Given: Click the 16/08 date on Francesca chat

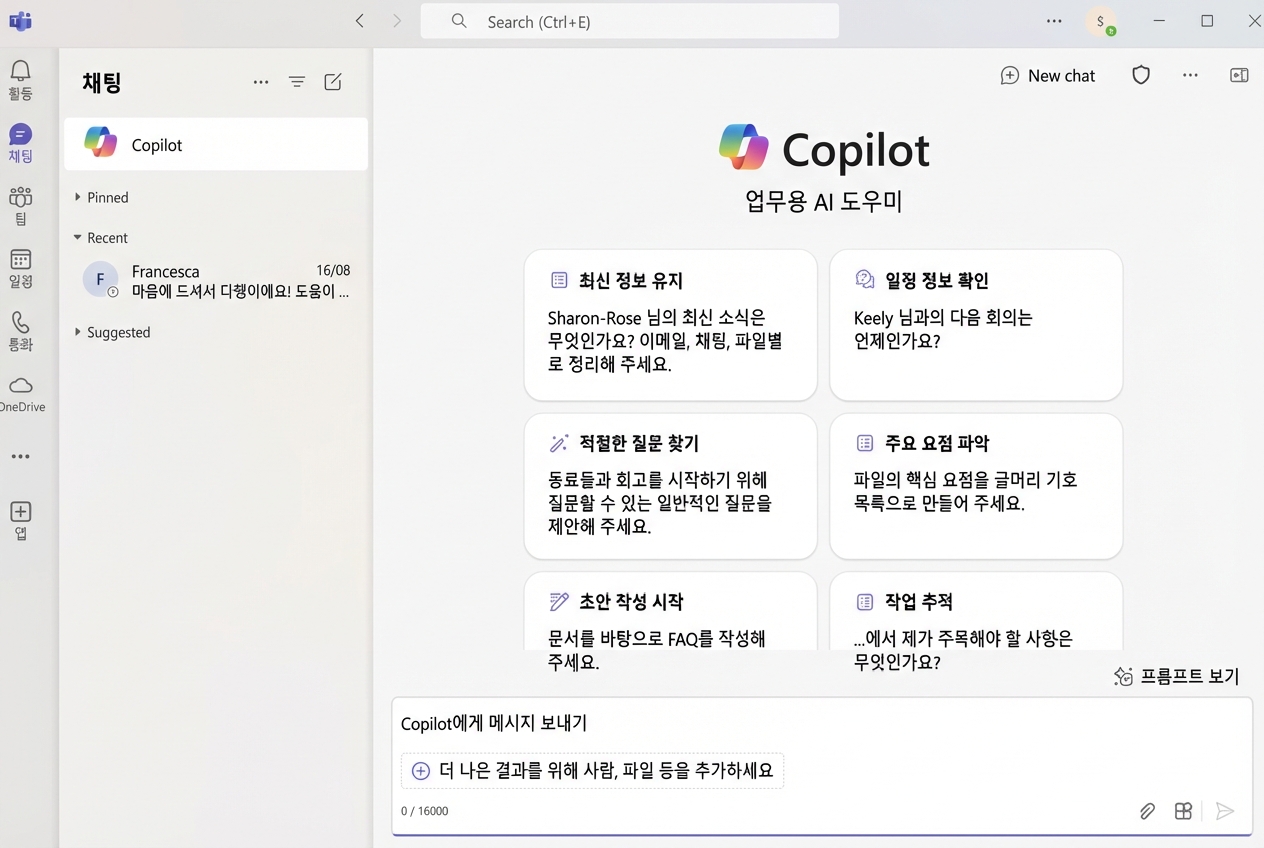Looking at the screenshot, I should click(x=333, y=270).
